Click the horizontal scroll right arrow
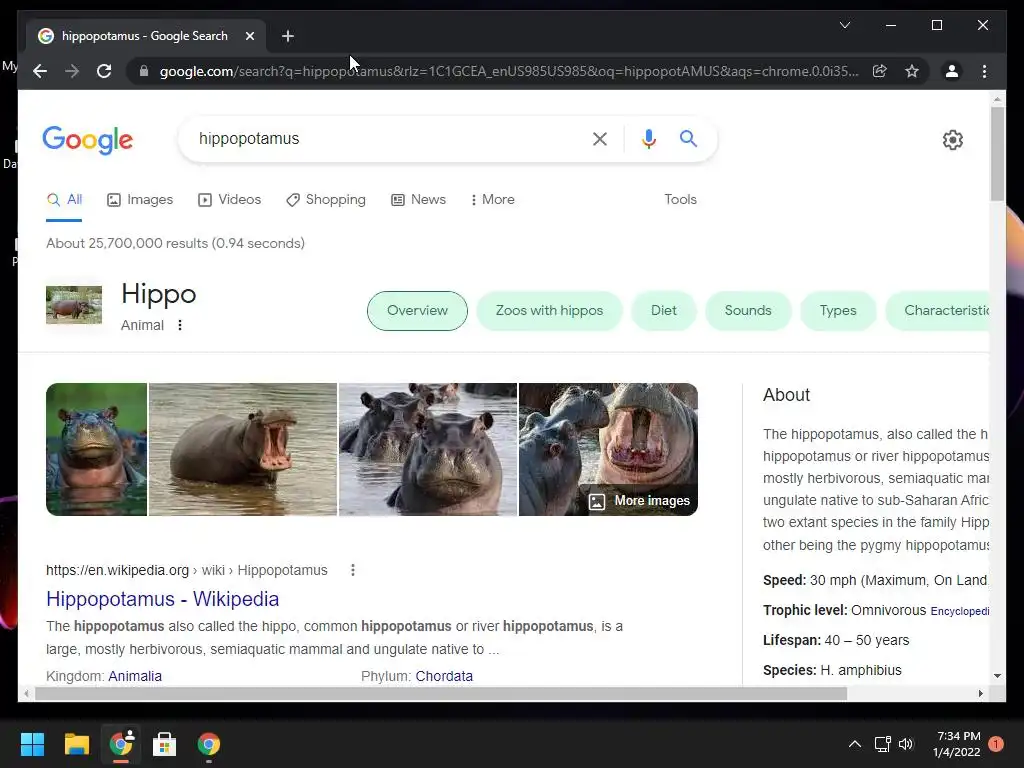 pos(981,694)
